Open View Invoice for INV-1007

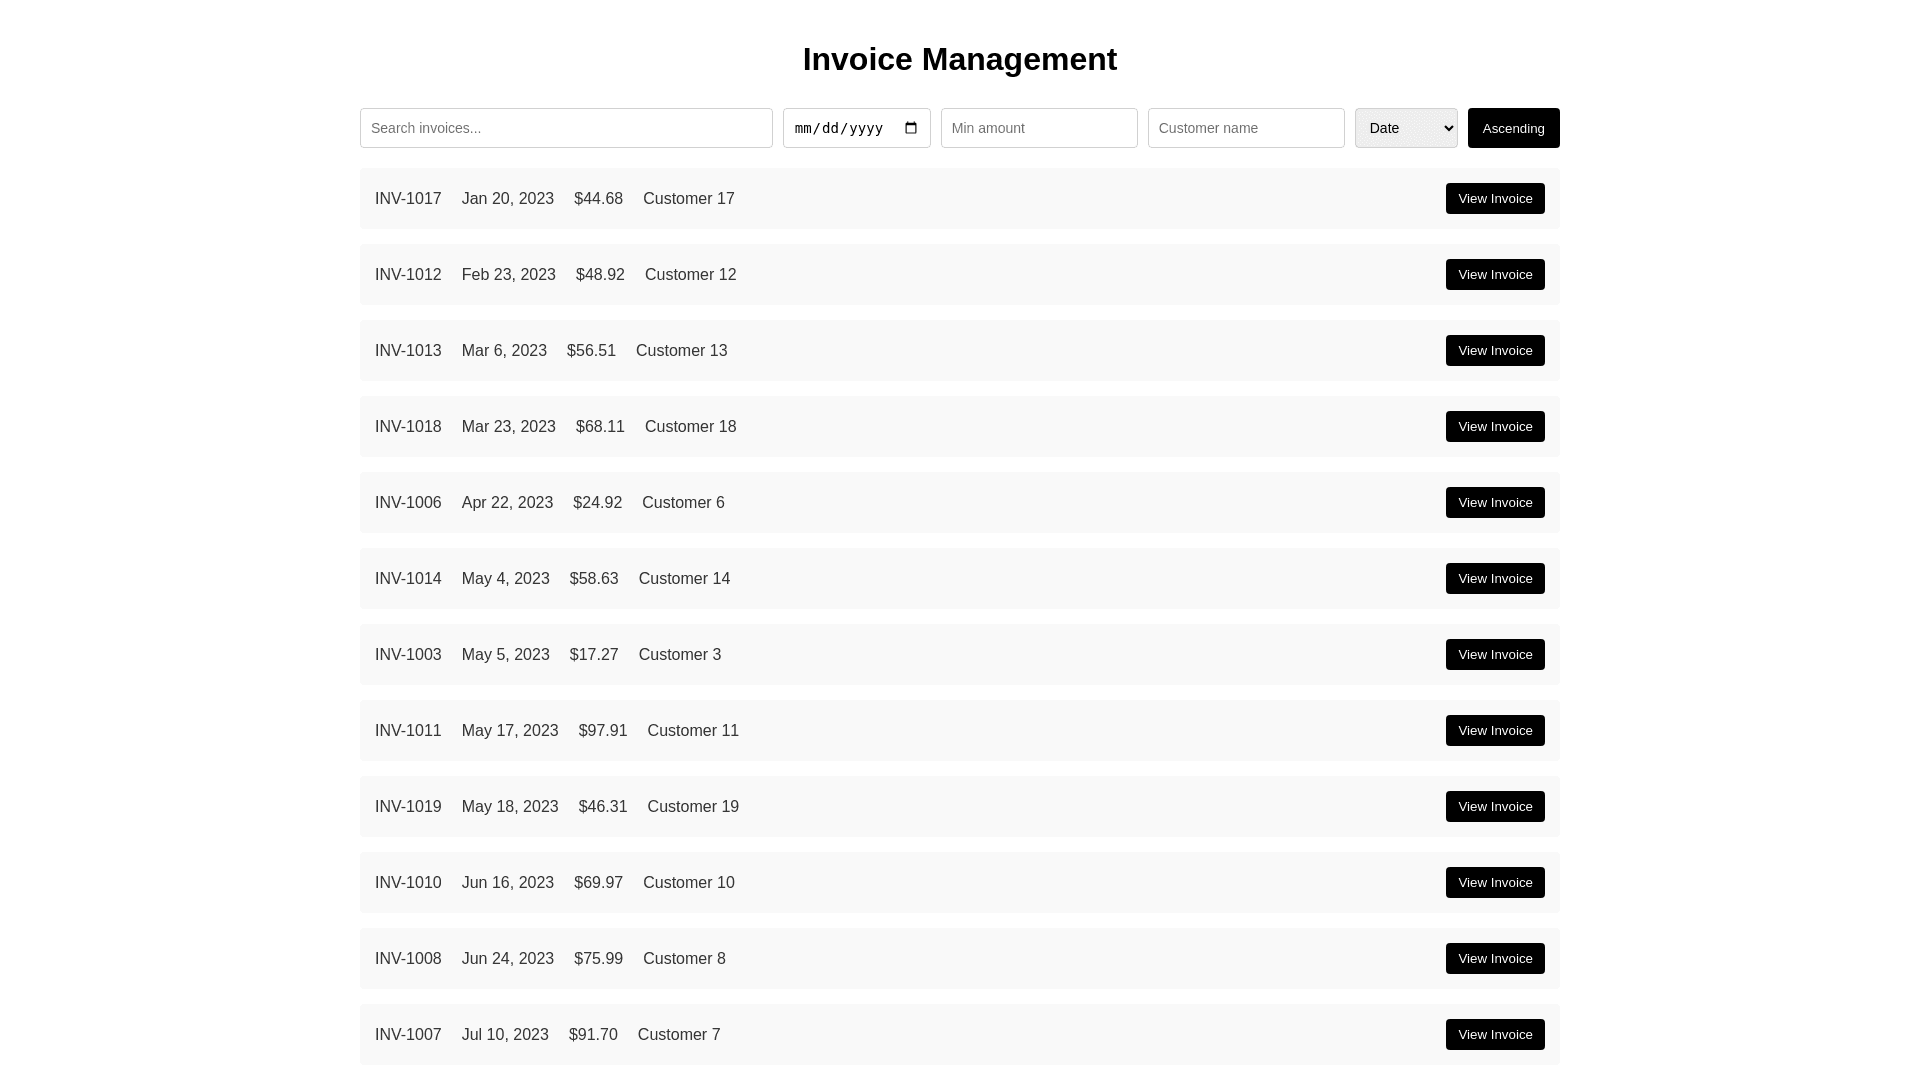click(x=1494, y=1035)
